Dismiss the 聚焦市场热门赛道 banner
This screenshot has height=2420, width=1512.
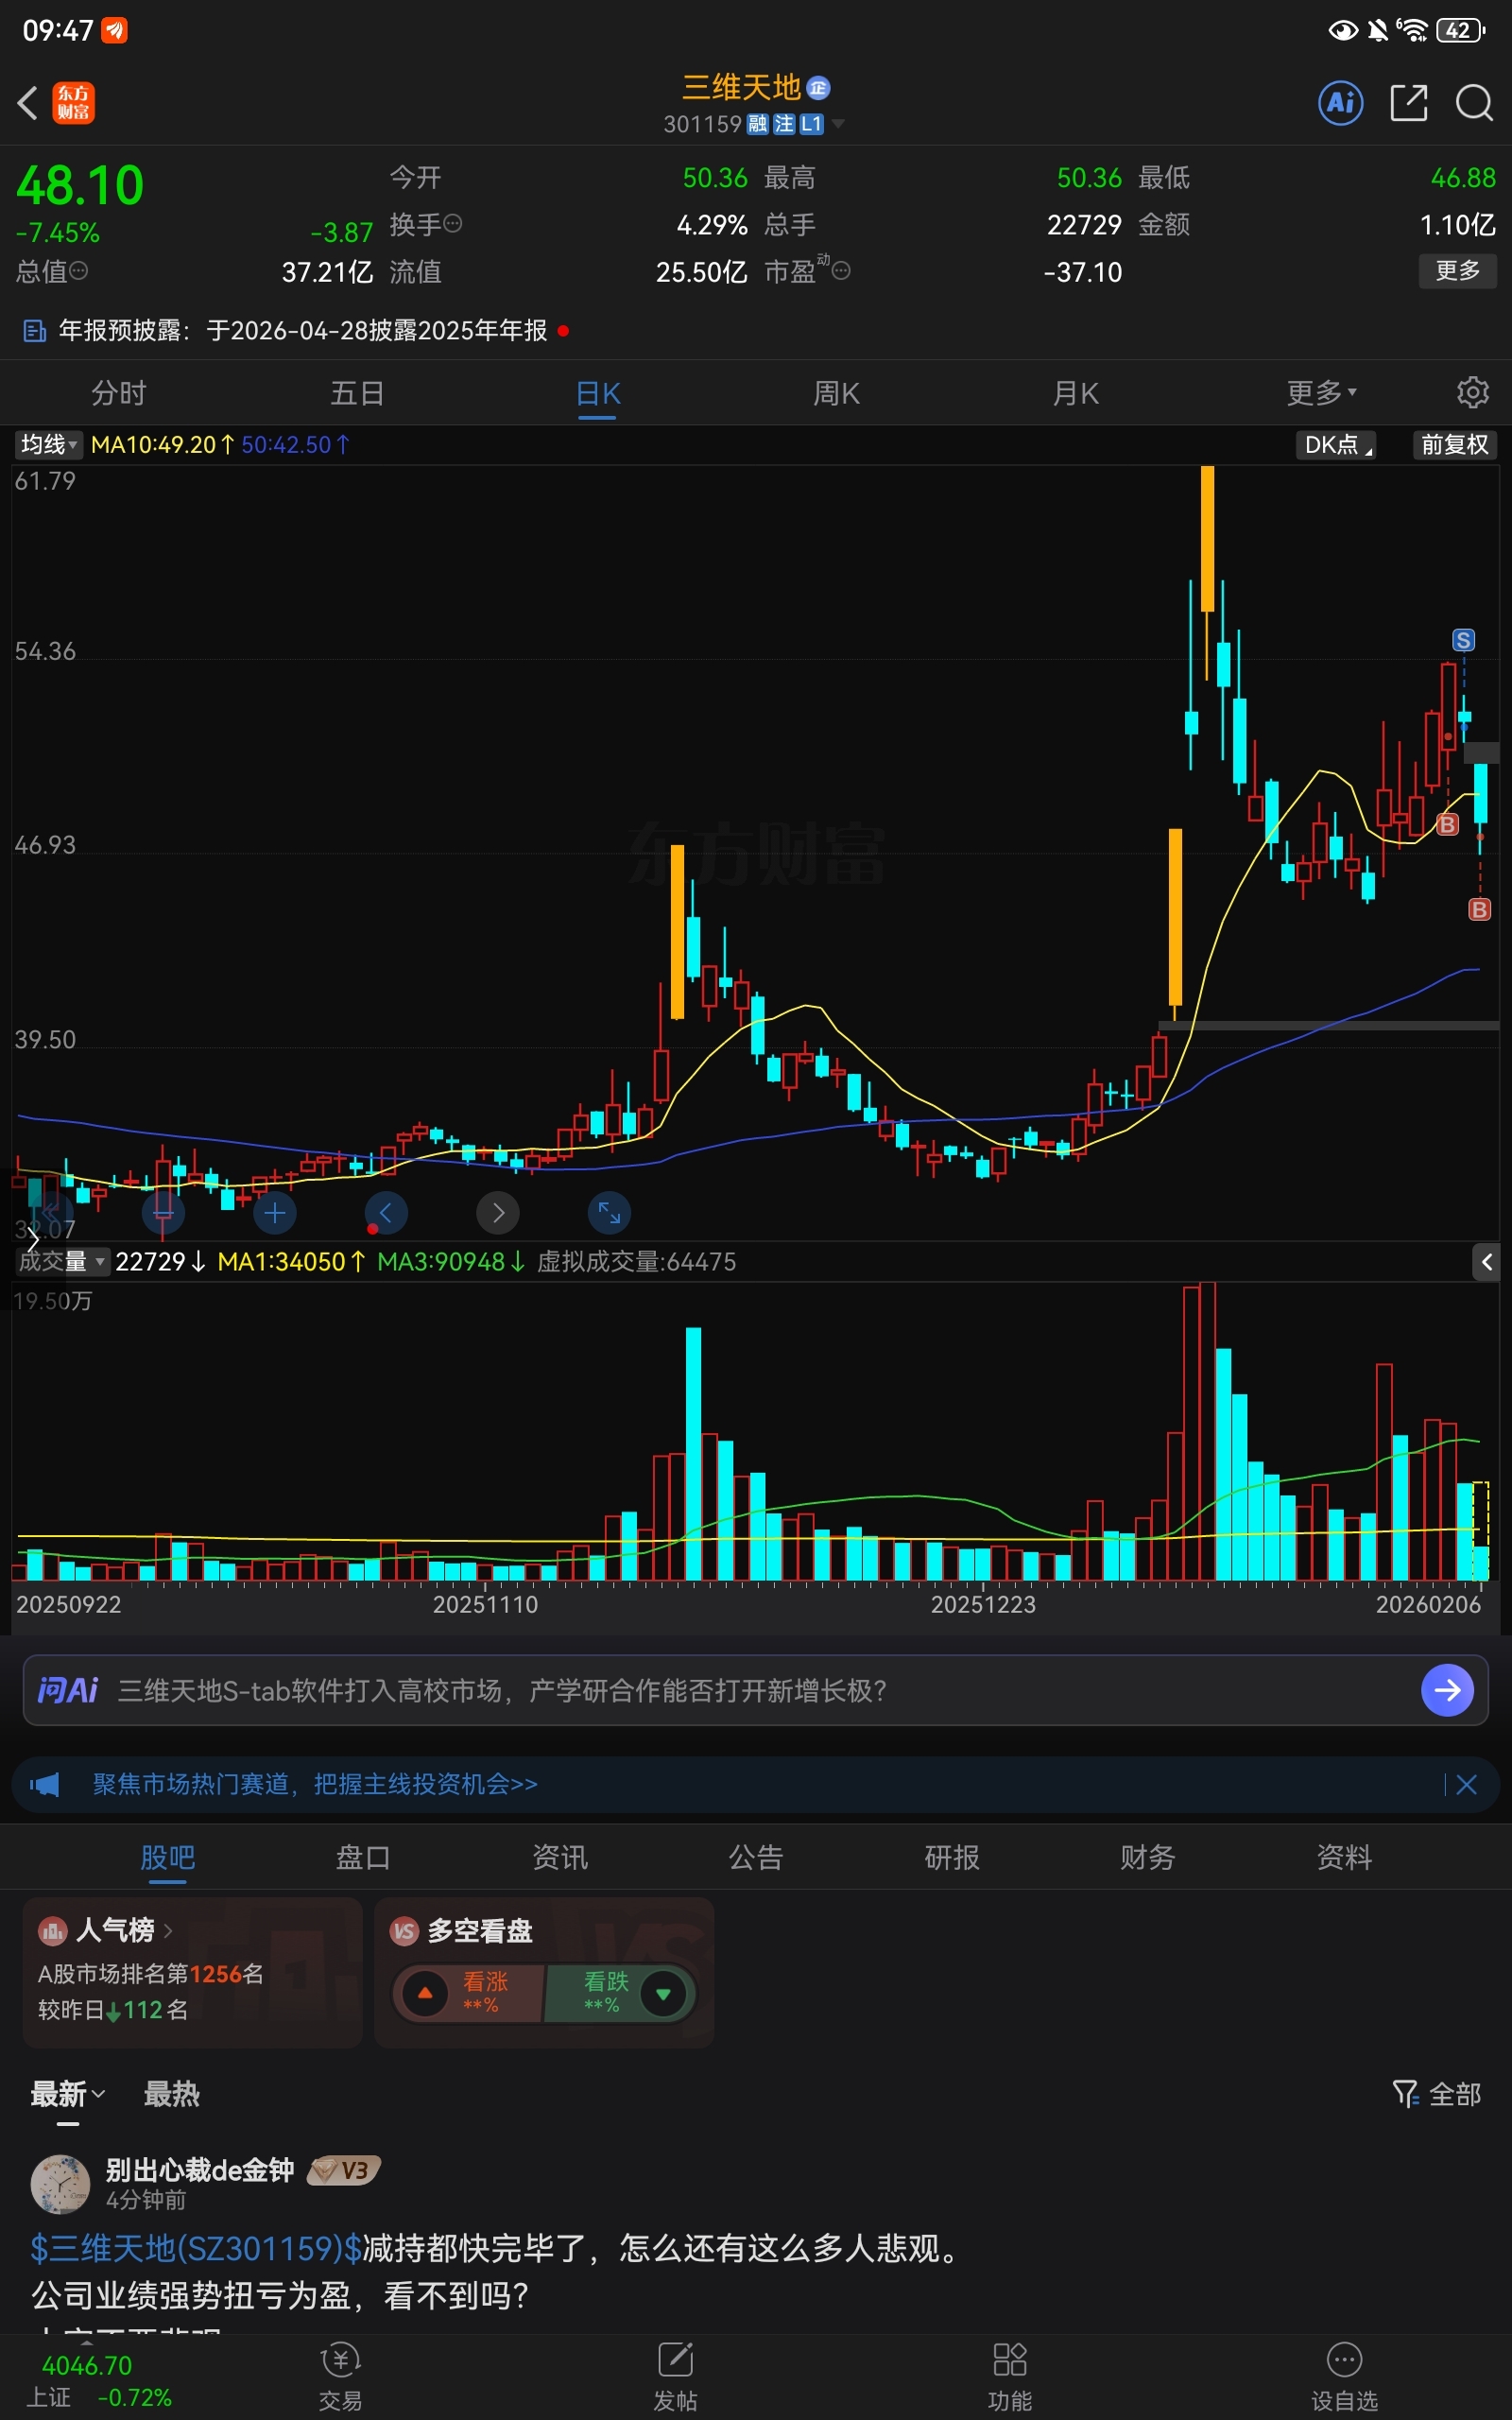[1466, 1784]
